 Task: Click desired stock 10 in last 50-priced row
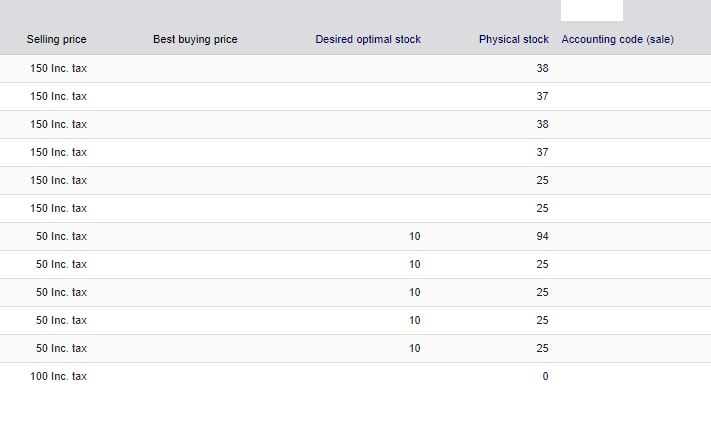point(414,348)
